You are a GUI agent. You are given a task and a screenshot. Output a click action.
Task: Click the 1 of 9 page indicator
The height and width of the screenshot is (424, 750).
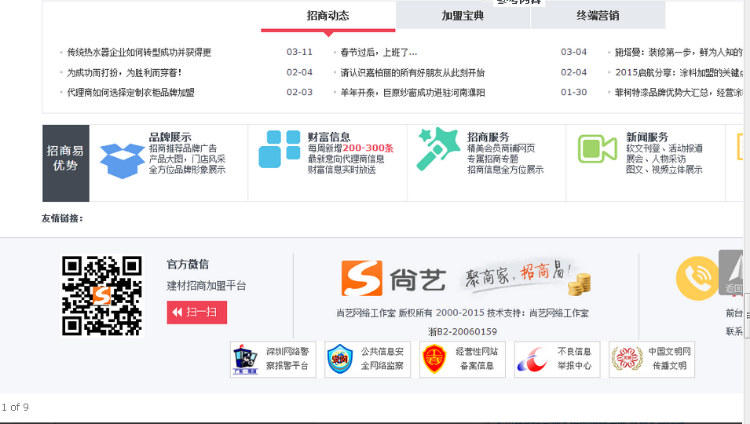(15, 407)
